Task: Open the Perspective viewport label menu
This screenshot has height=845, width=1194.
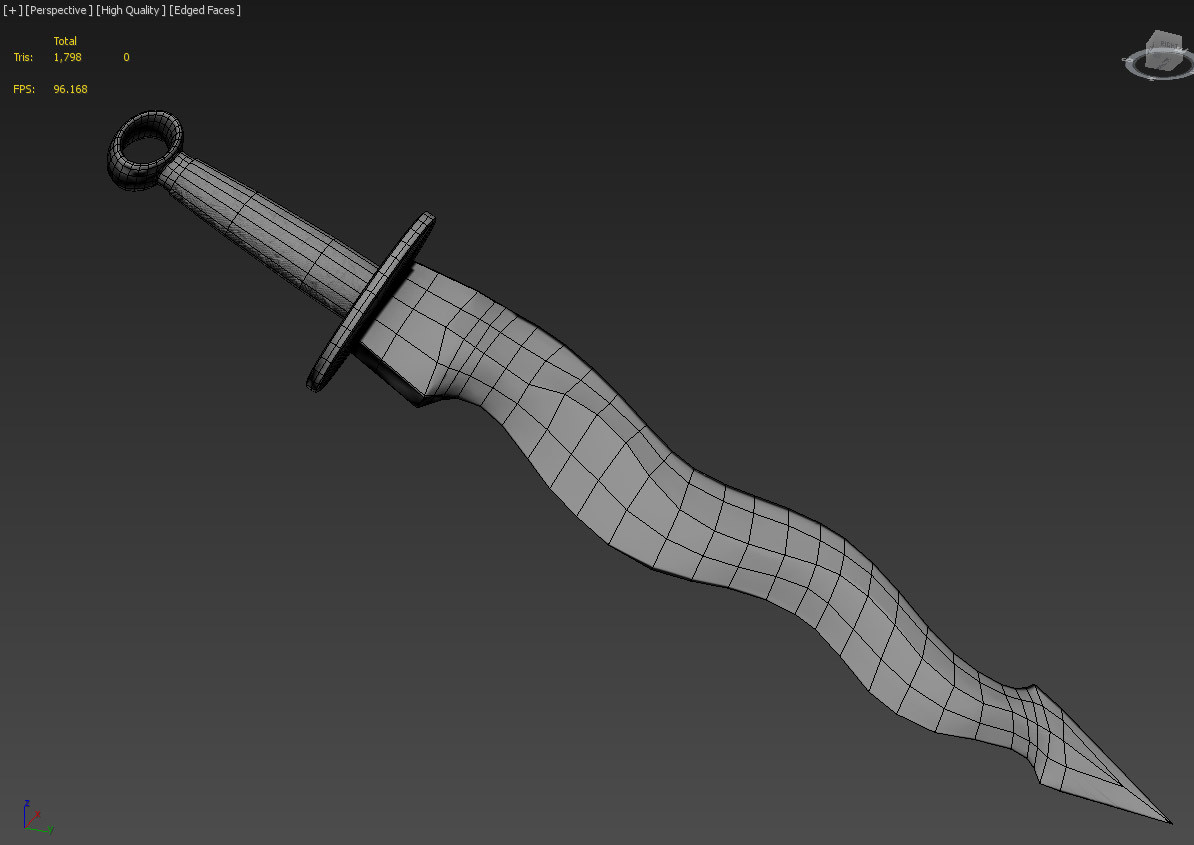Action: [x=59, y=10]
